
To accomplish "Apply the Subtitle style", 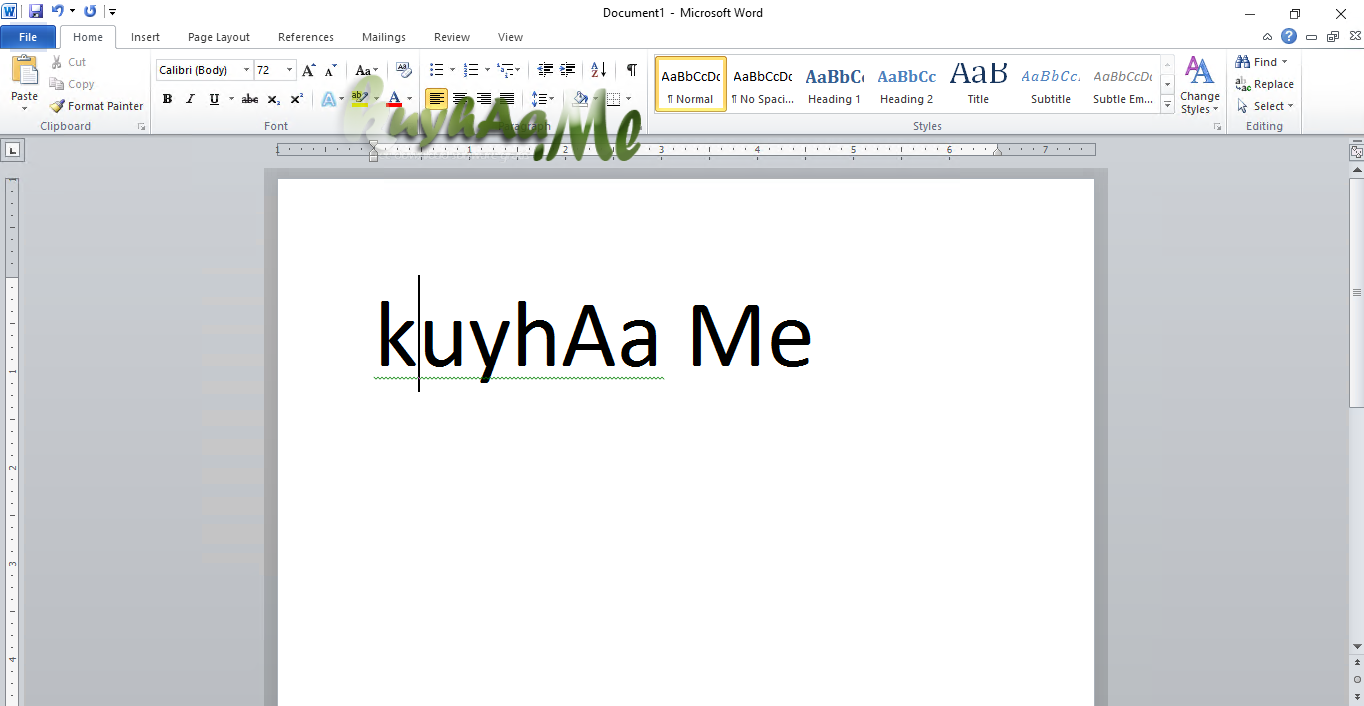I will (1051, 85).
